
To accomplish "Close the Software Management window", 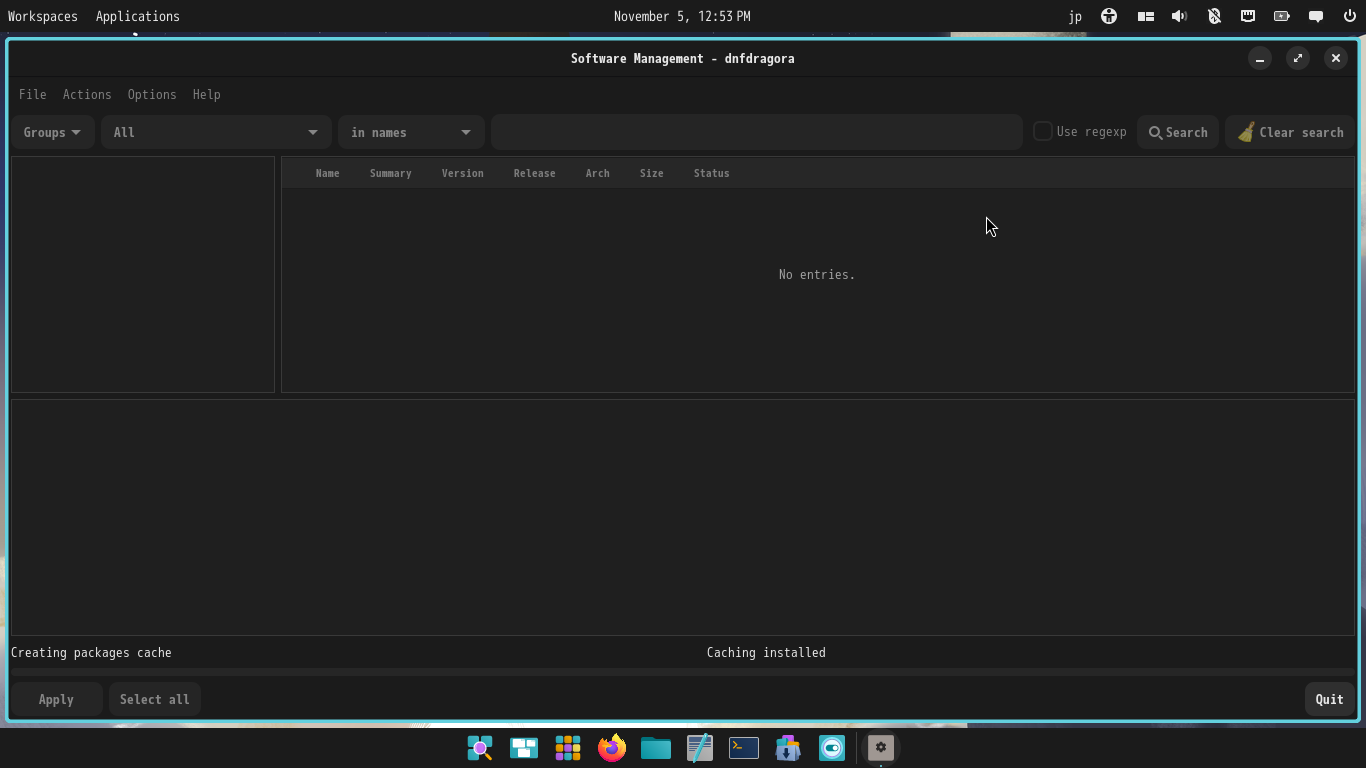I will (1336, 58).
